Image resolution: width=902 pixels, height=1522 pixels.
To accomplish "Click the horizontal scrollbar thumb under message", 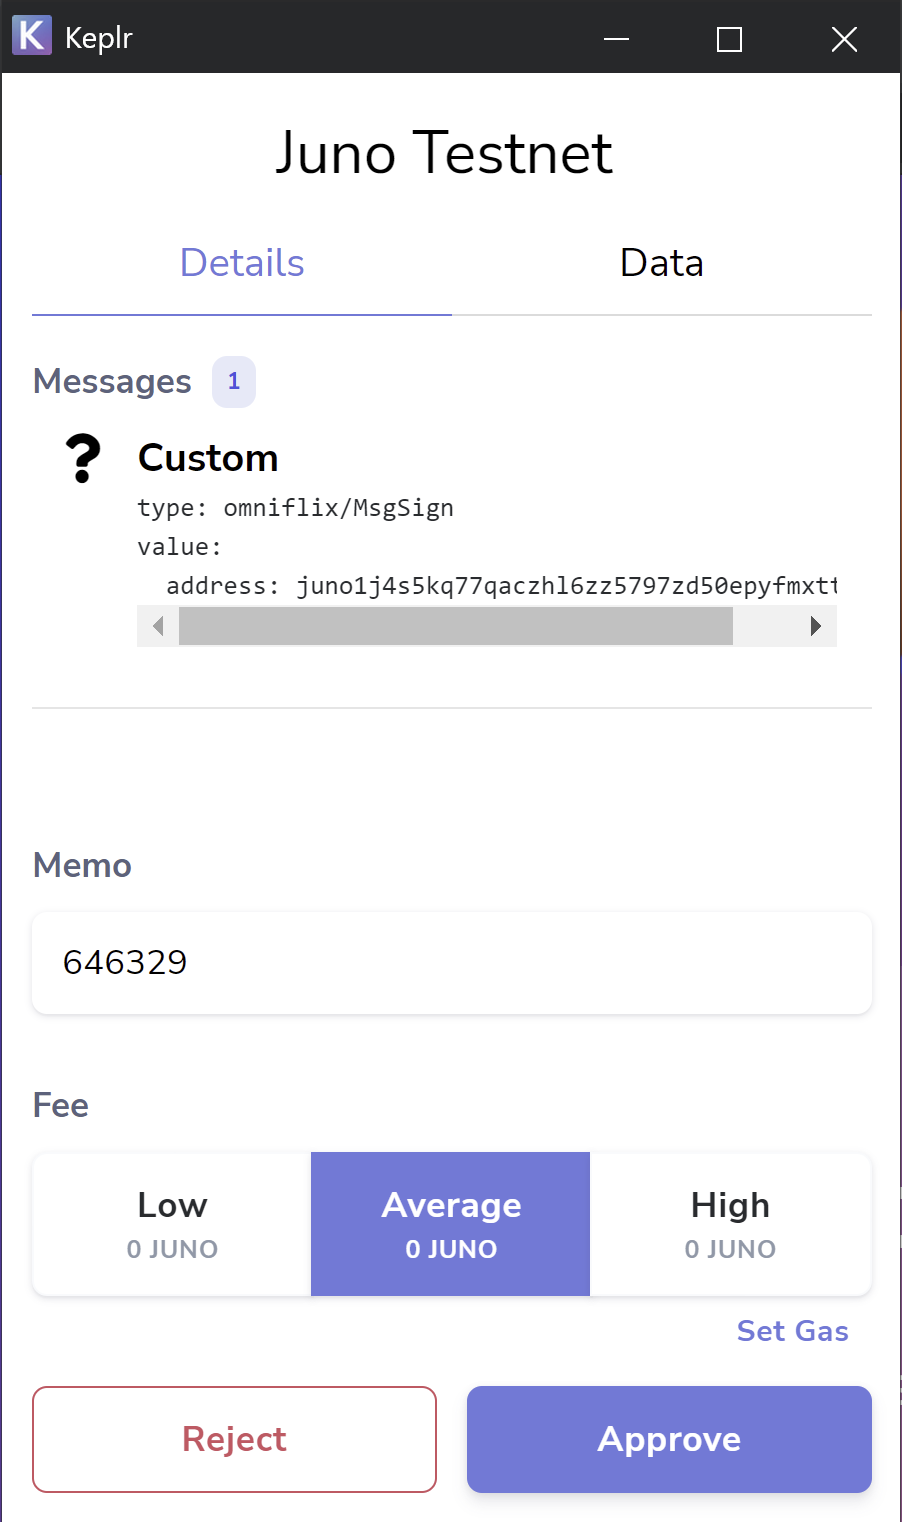I will (x=456, y=626).
